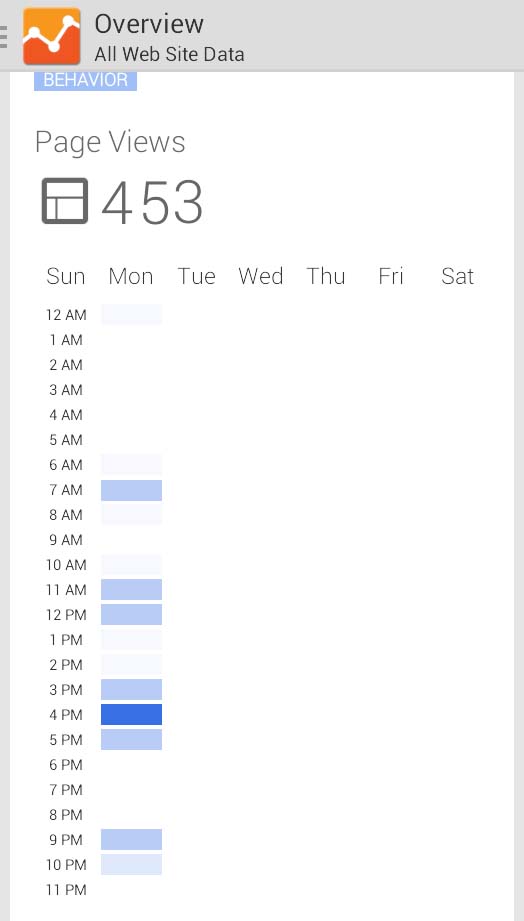Select the Monday 11 AM heatmap cell

[x=132, y=590]
